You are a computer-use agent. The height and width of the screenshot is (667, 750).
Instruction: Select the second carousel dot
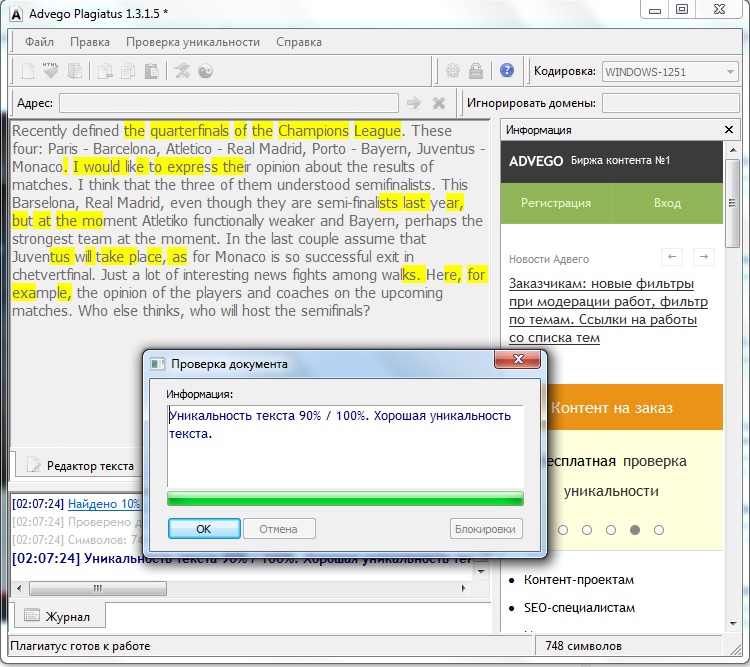(x=587, y=530)
